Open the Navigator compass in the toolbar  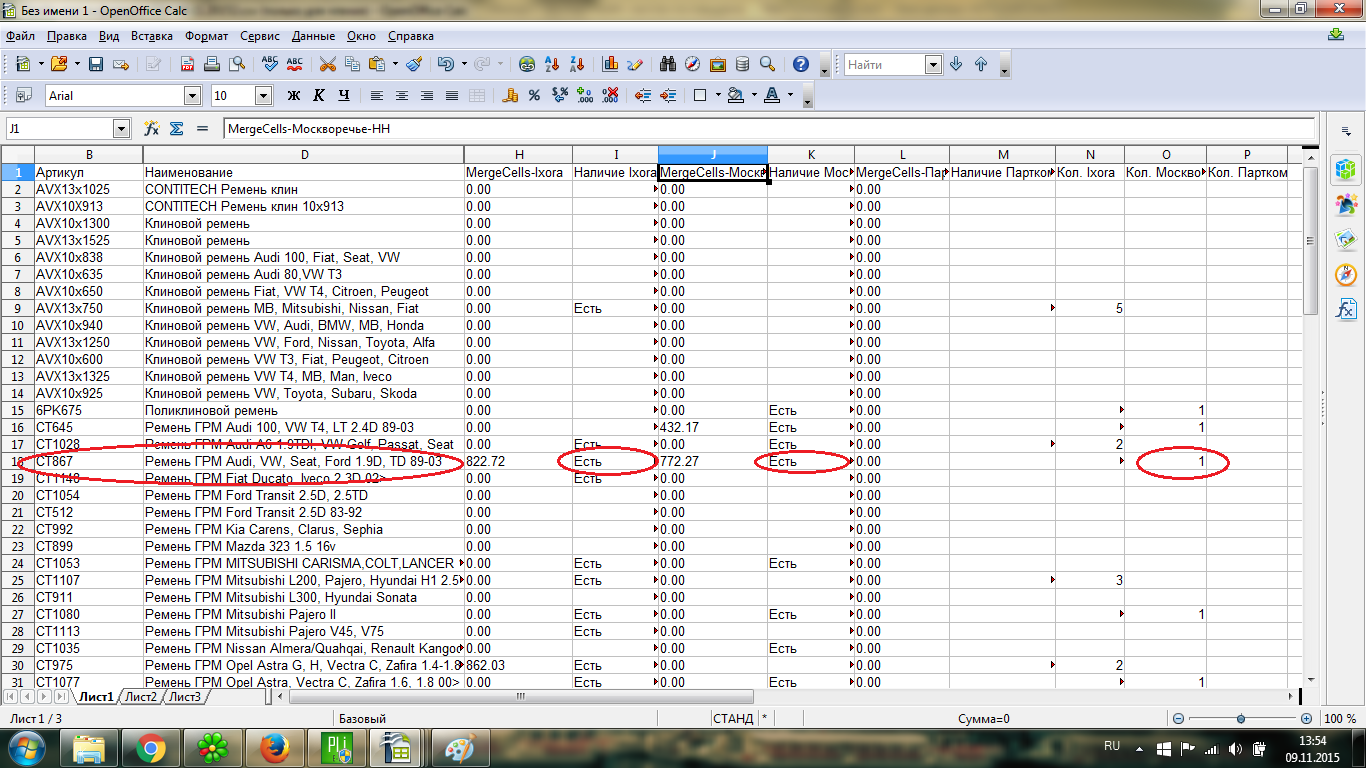pyautogui.click(x=693, y=64)
